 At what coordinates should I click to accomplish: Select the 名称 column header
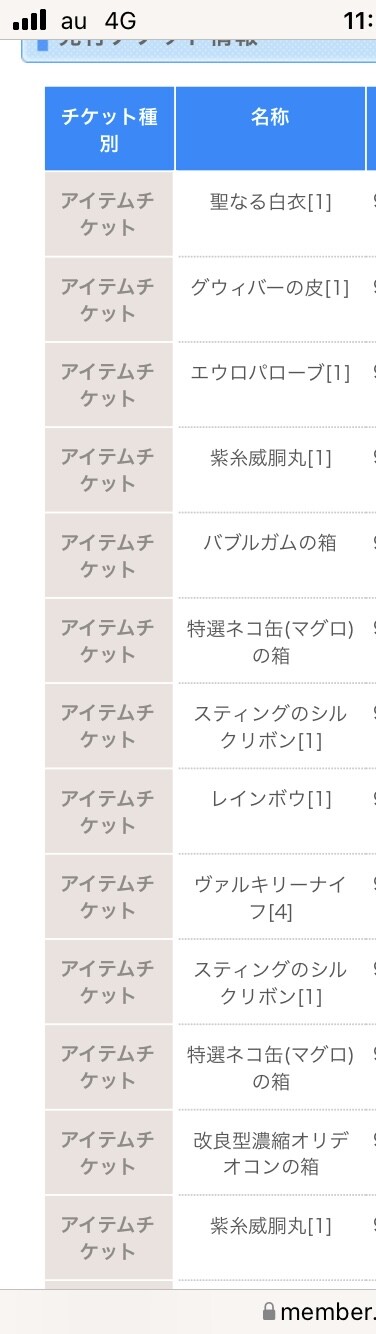(270, 118)
